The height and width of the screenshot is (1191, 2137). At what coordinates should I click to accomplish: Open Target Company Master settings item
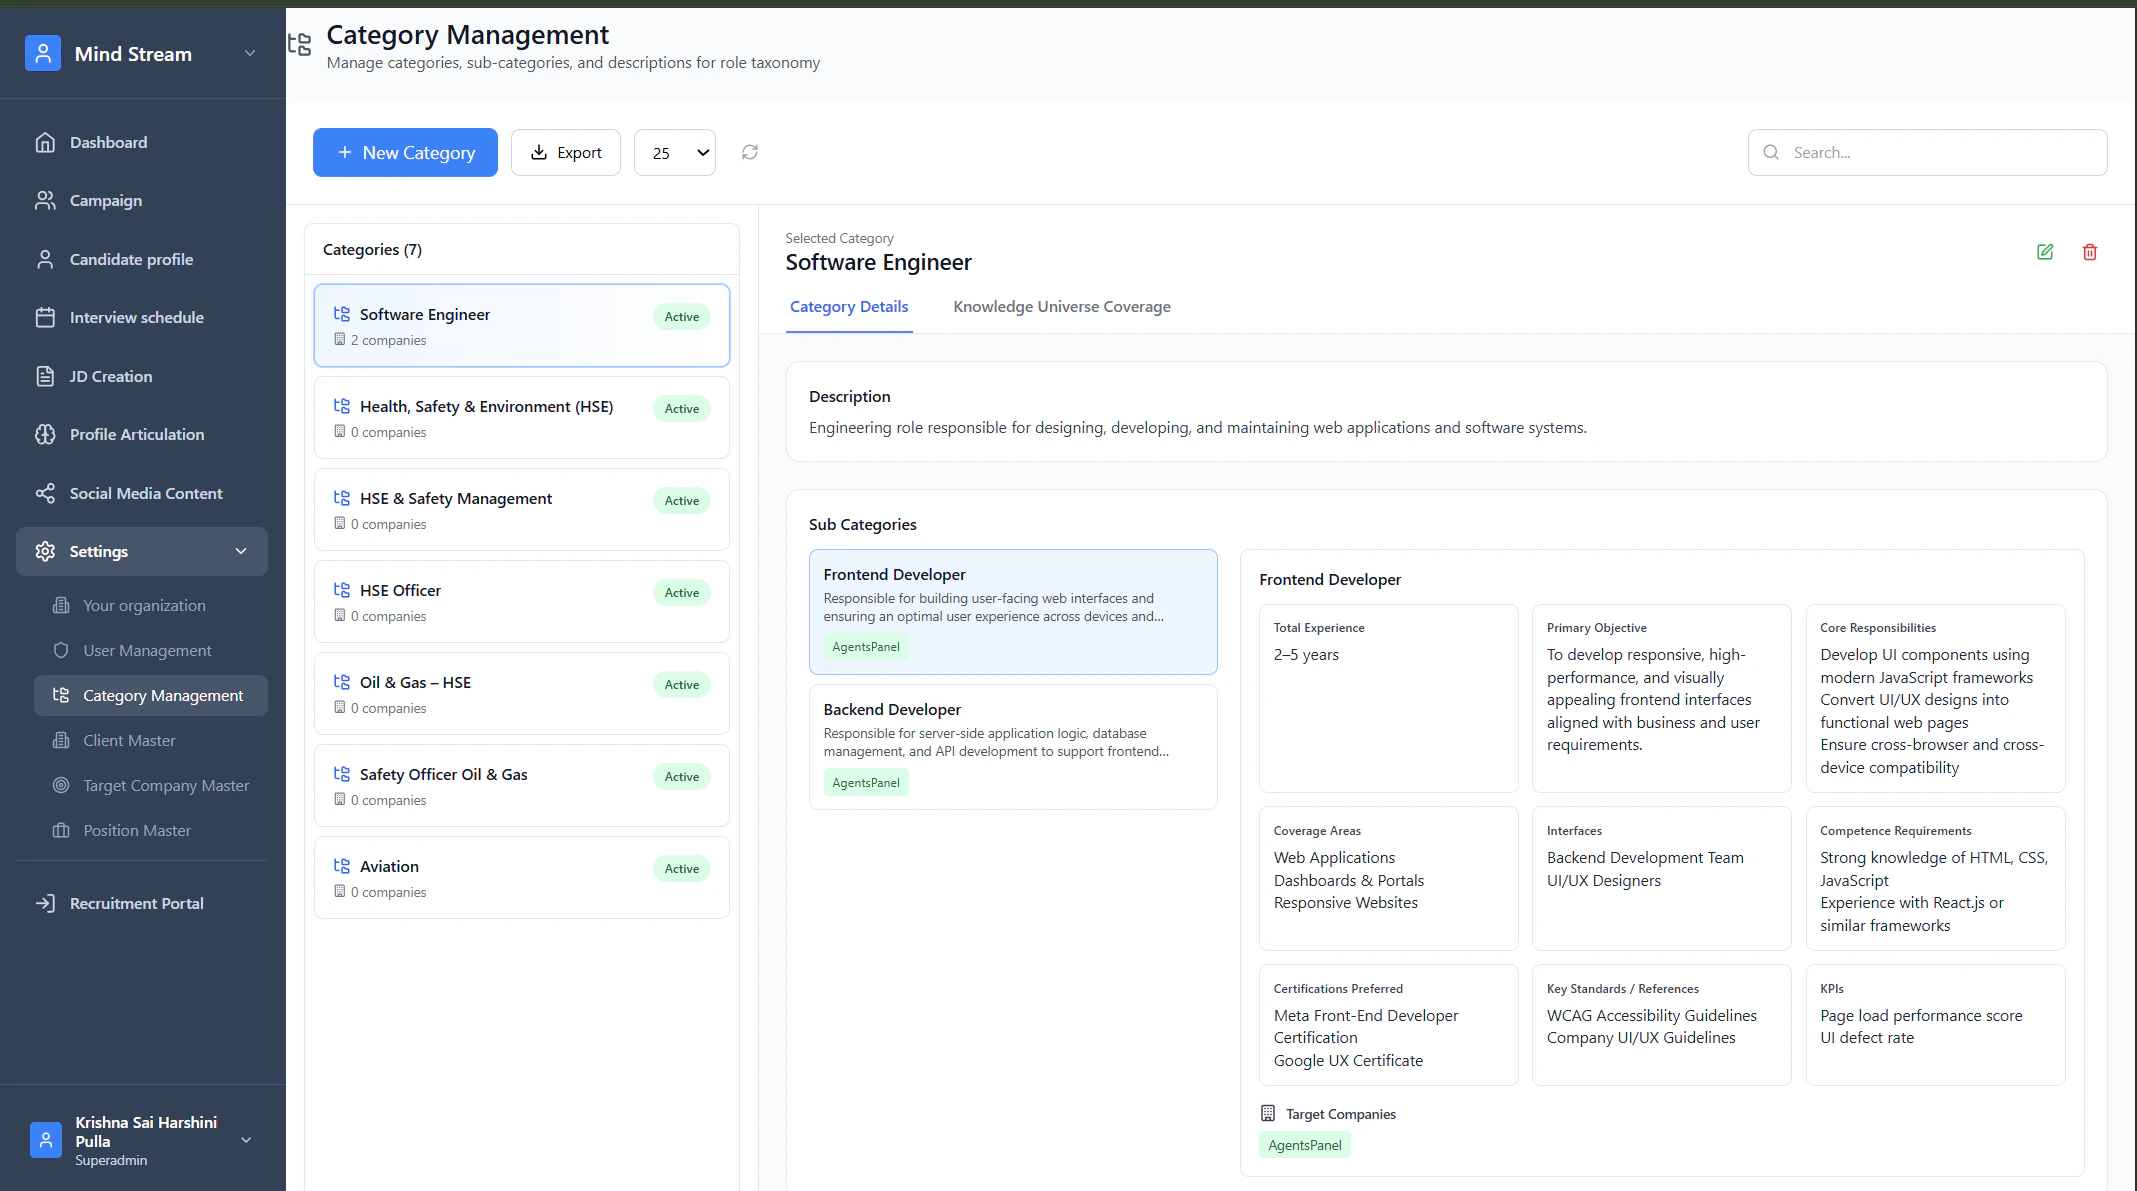(x=166, y=785)
